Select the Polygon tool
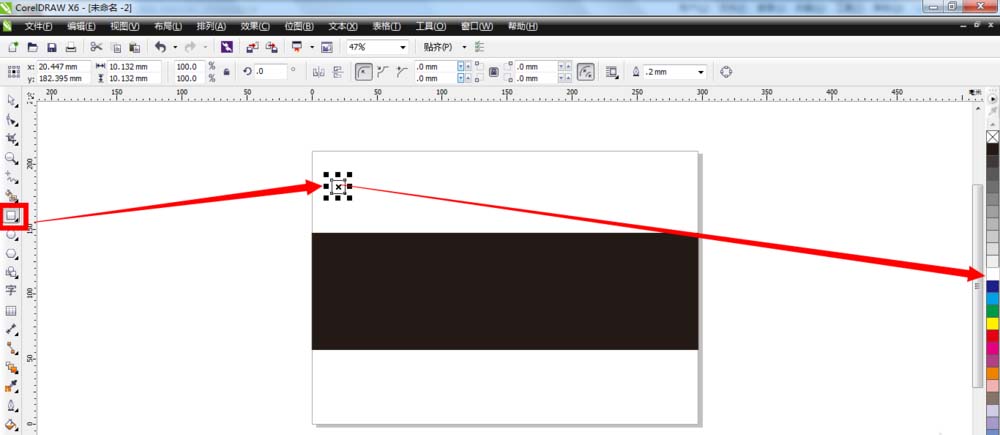This screenshot has height=435, width=1000. (11, 253)
